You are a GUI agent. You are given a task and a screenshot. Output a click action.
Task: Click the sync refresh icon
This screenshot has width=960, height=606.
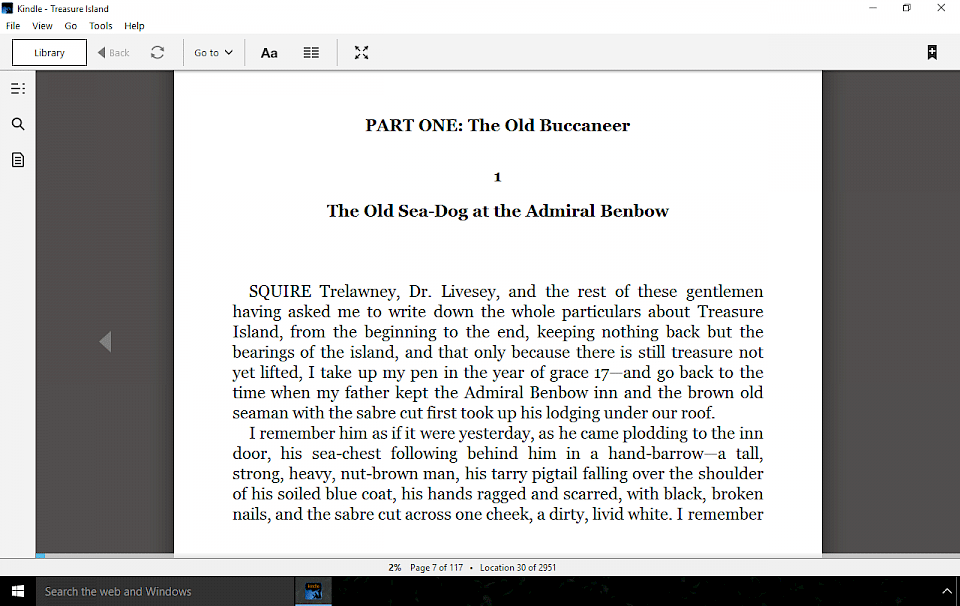pos(157,53)
